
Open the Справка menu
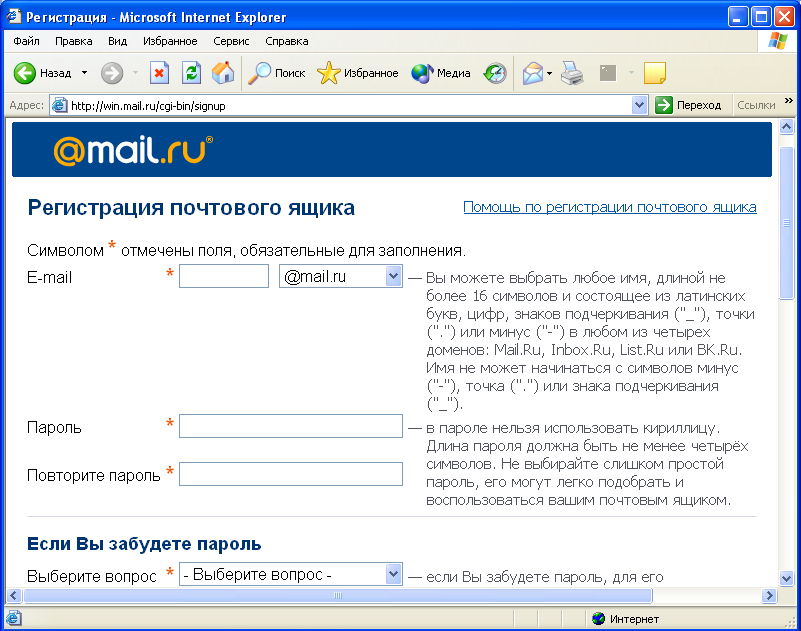point(287,41)
